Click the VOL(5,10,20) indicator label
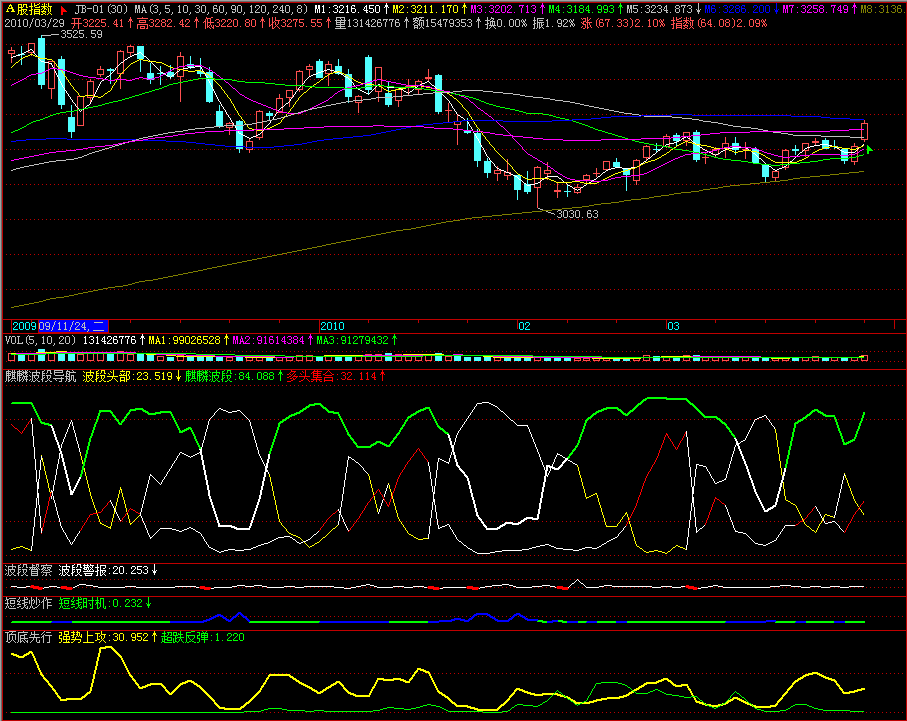This screenshot has height=721, width=907. [x=40, y=340]
